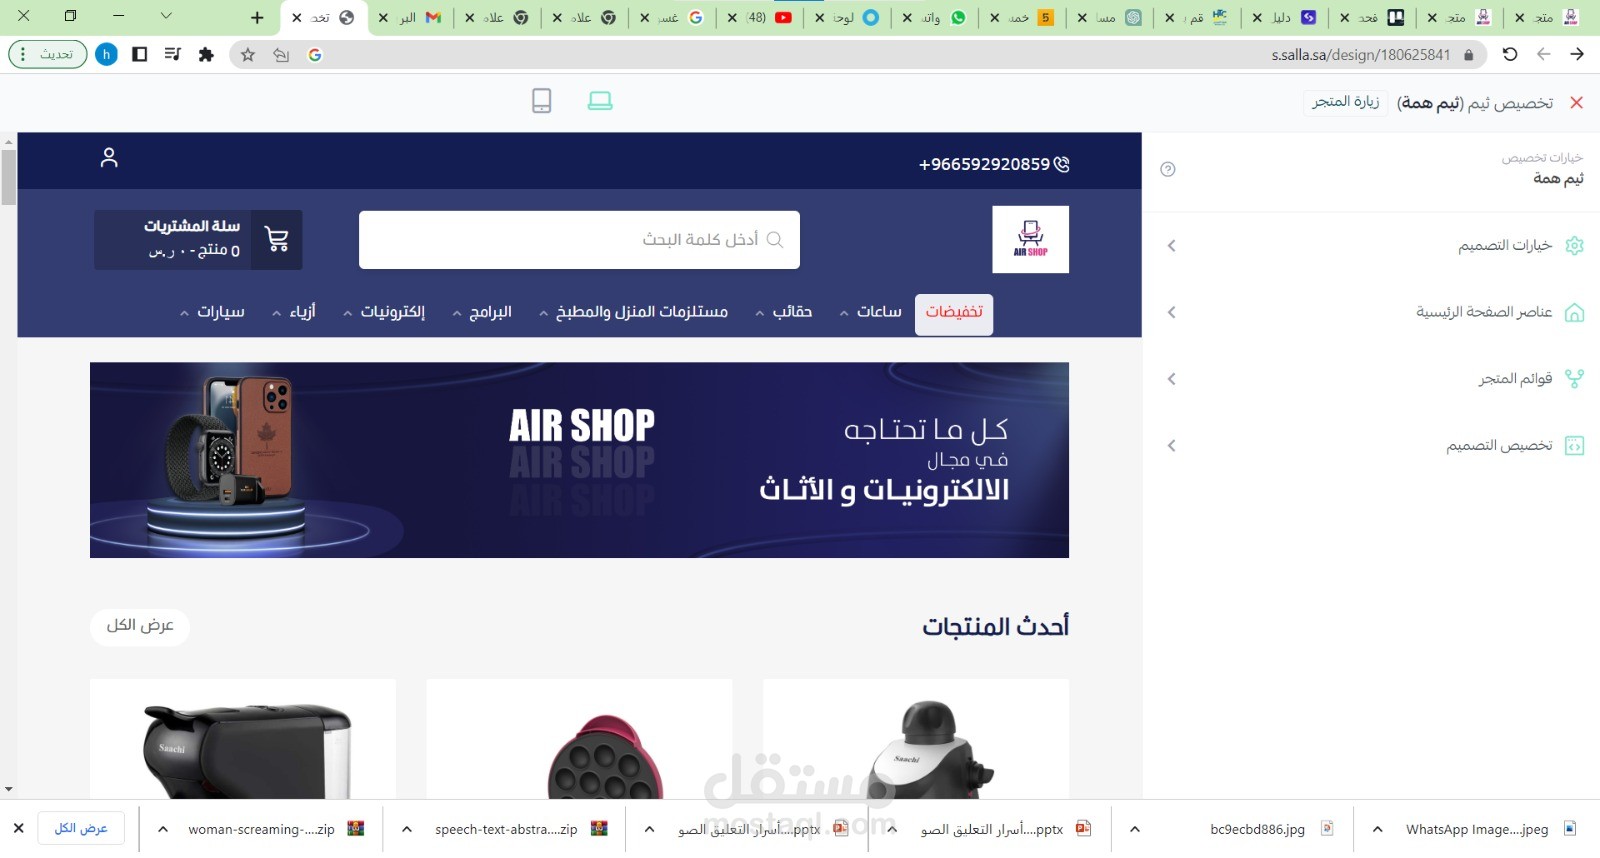
Task: Expand chevron for عناصر الصفحة الرئيسية
Action: 1171,313
